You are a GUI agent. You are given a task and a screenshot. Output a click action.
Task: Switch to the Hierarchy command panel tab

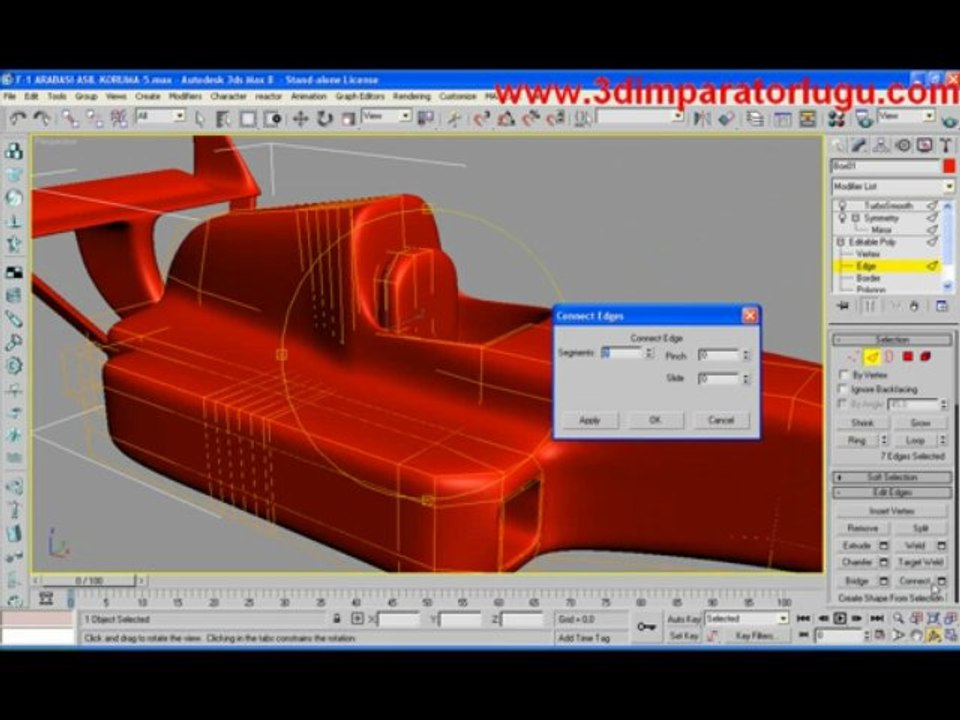(x=881, y=145)
